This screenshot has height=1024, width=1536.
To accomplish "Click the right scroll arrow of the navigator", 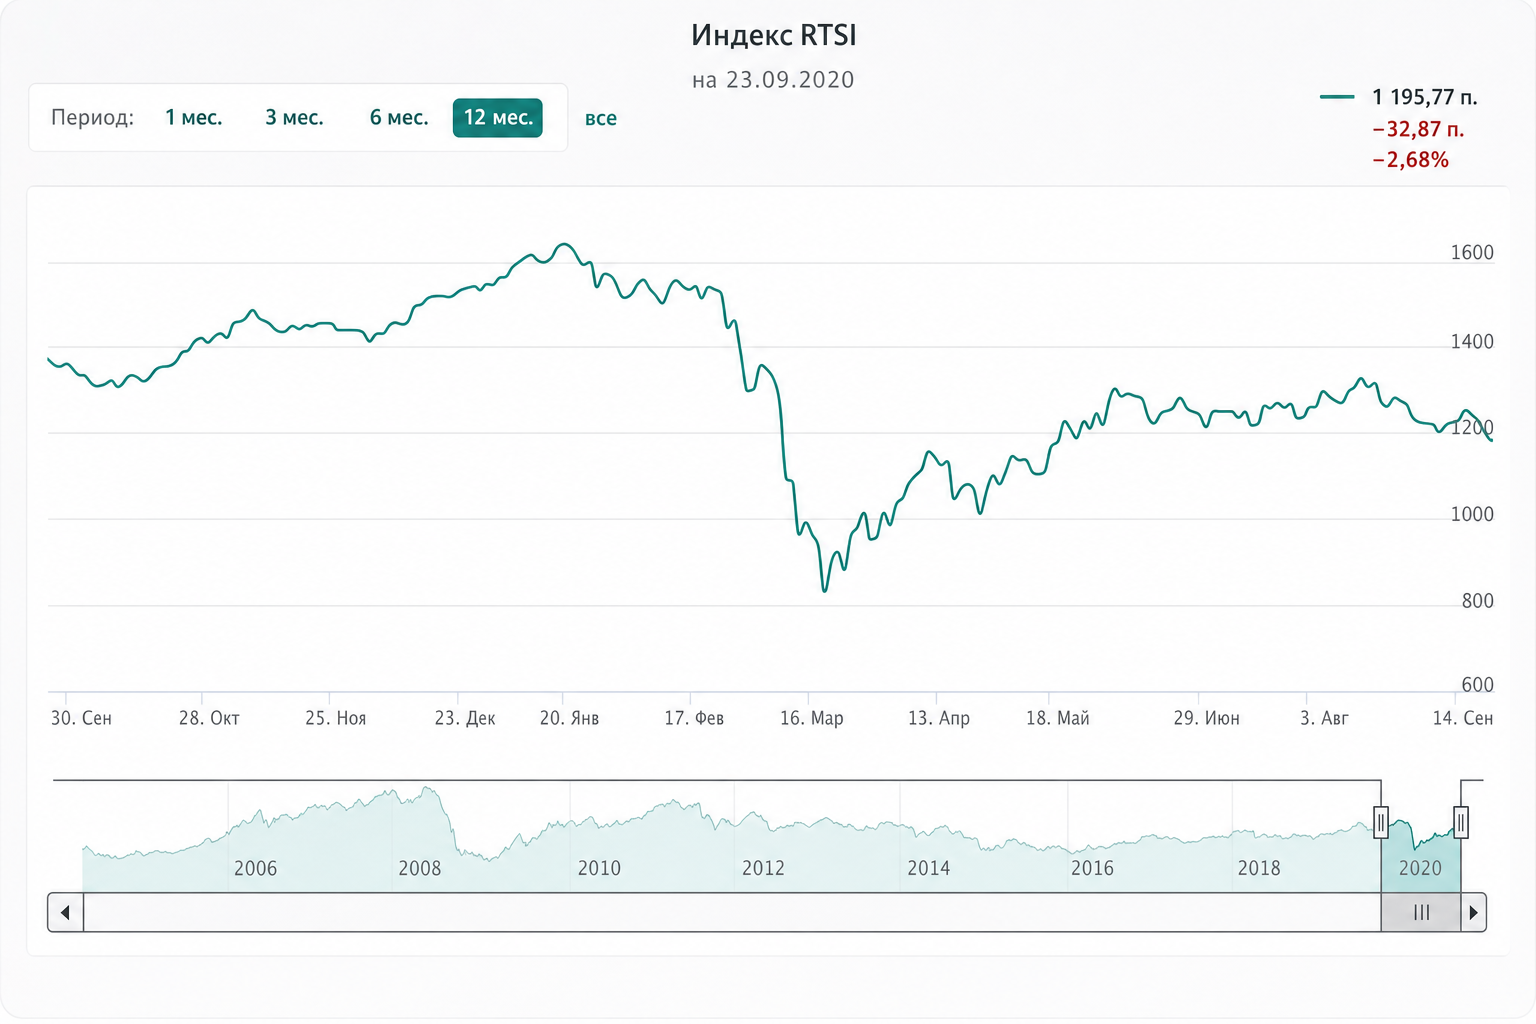I will 1473,912.
